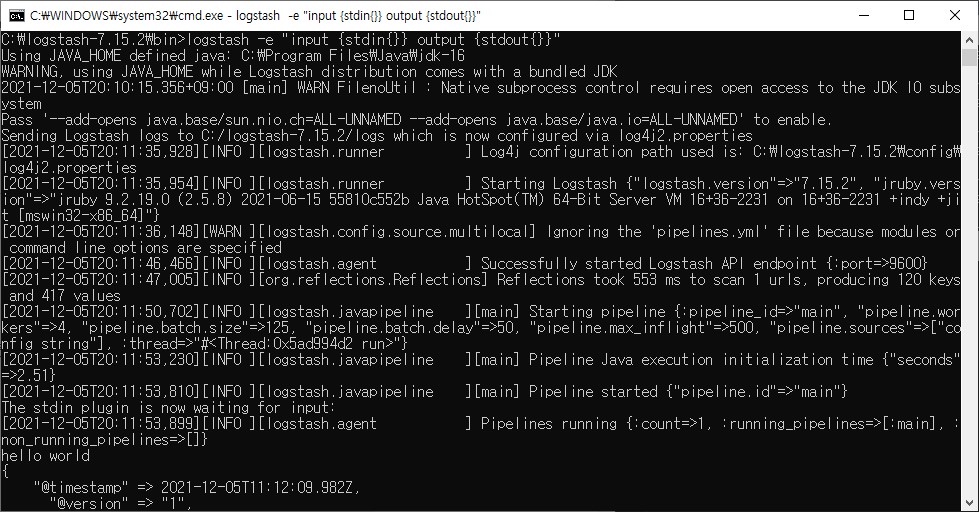Click the logstash -e command prompt line
The height and width of the screenshot is (512, 979).
pyautogui.click(x=280, y=39)
